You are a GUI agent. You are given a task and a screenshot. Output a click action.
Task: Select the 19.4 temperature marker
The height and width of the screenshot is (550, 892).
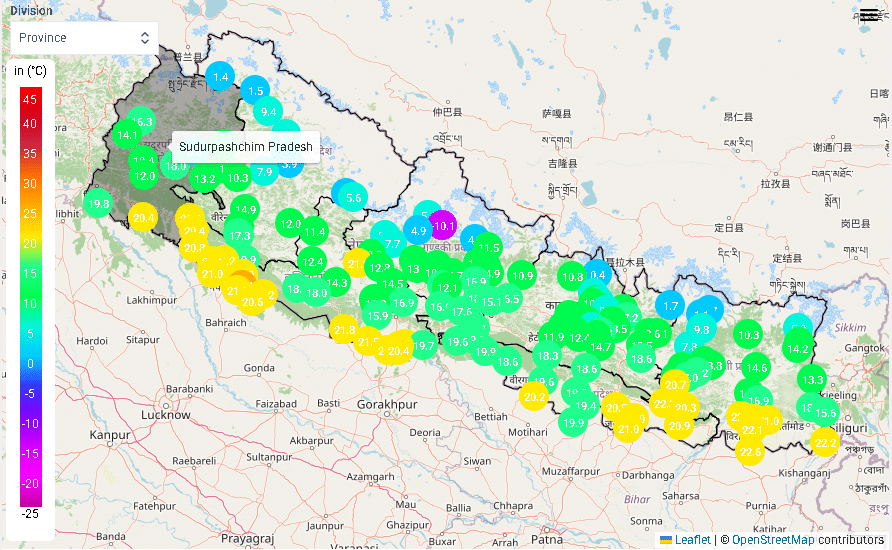click(x=585, y=406)
